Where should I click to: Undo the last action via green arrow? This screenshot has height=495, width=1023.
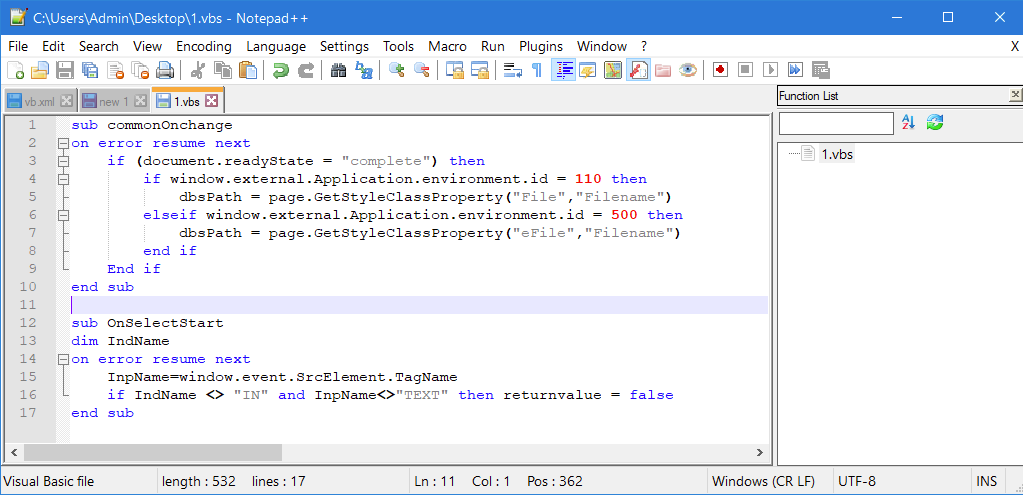point(281,70)
